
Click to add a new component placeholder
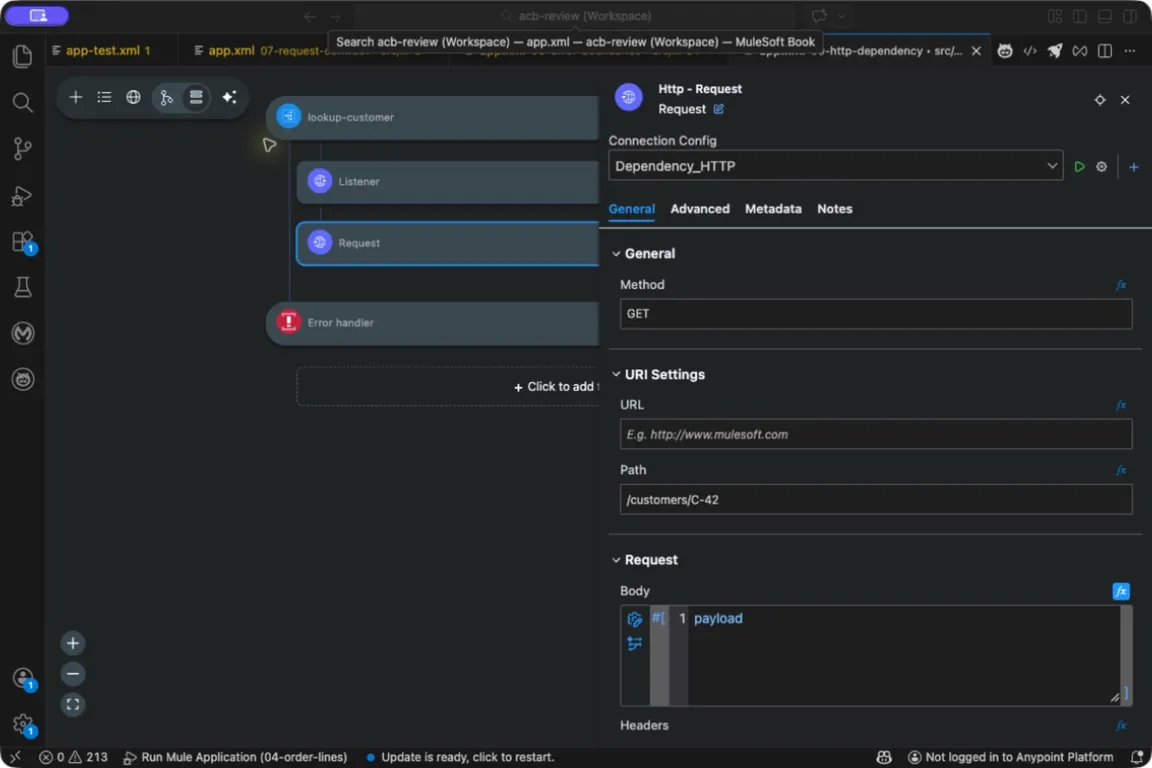[x=448, y=387]
